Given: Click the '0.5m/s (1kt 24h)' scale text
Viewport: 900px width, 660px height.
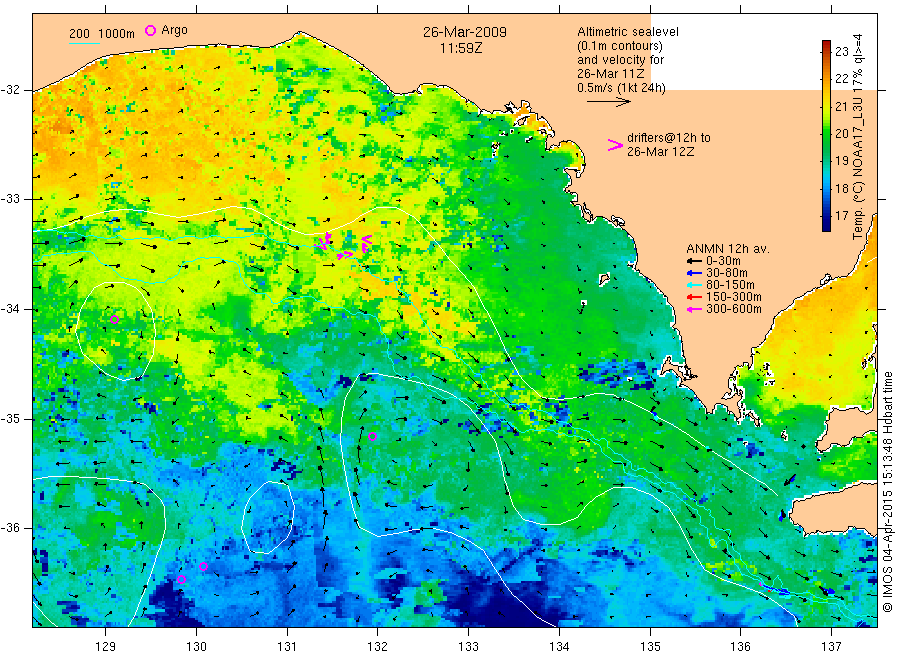Looking at the screenshot, I should click(x=621, y=88).
